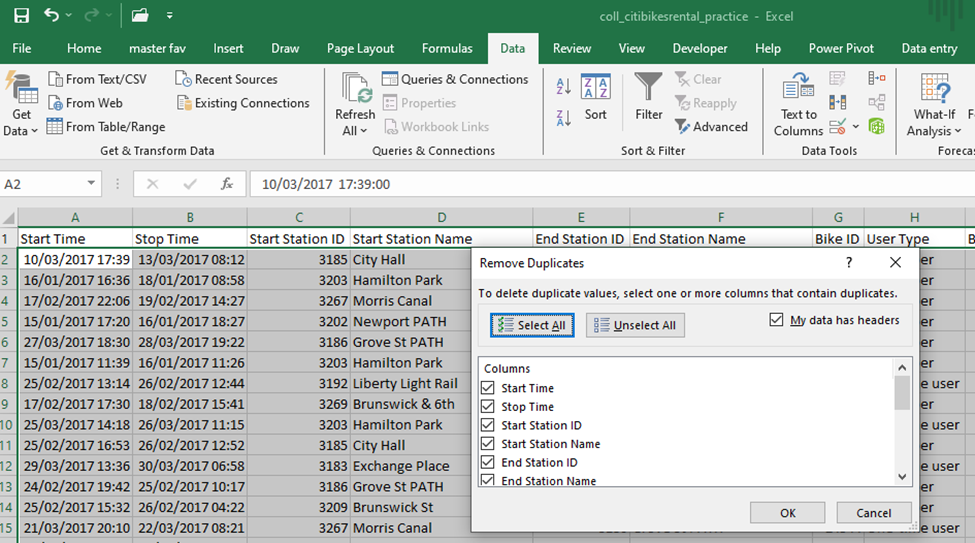Click the Sort Z to A icon
The width and height of the screenshot is (975, 543).
tap(563, 117)
